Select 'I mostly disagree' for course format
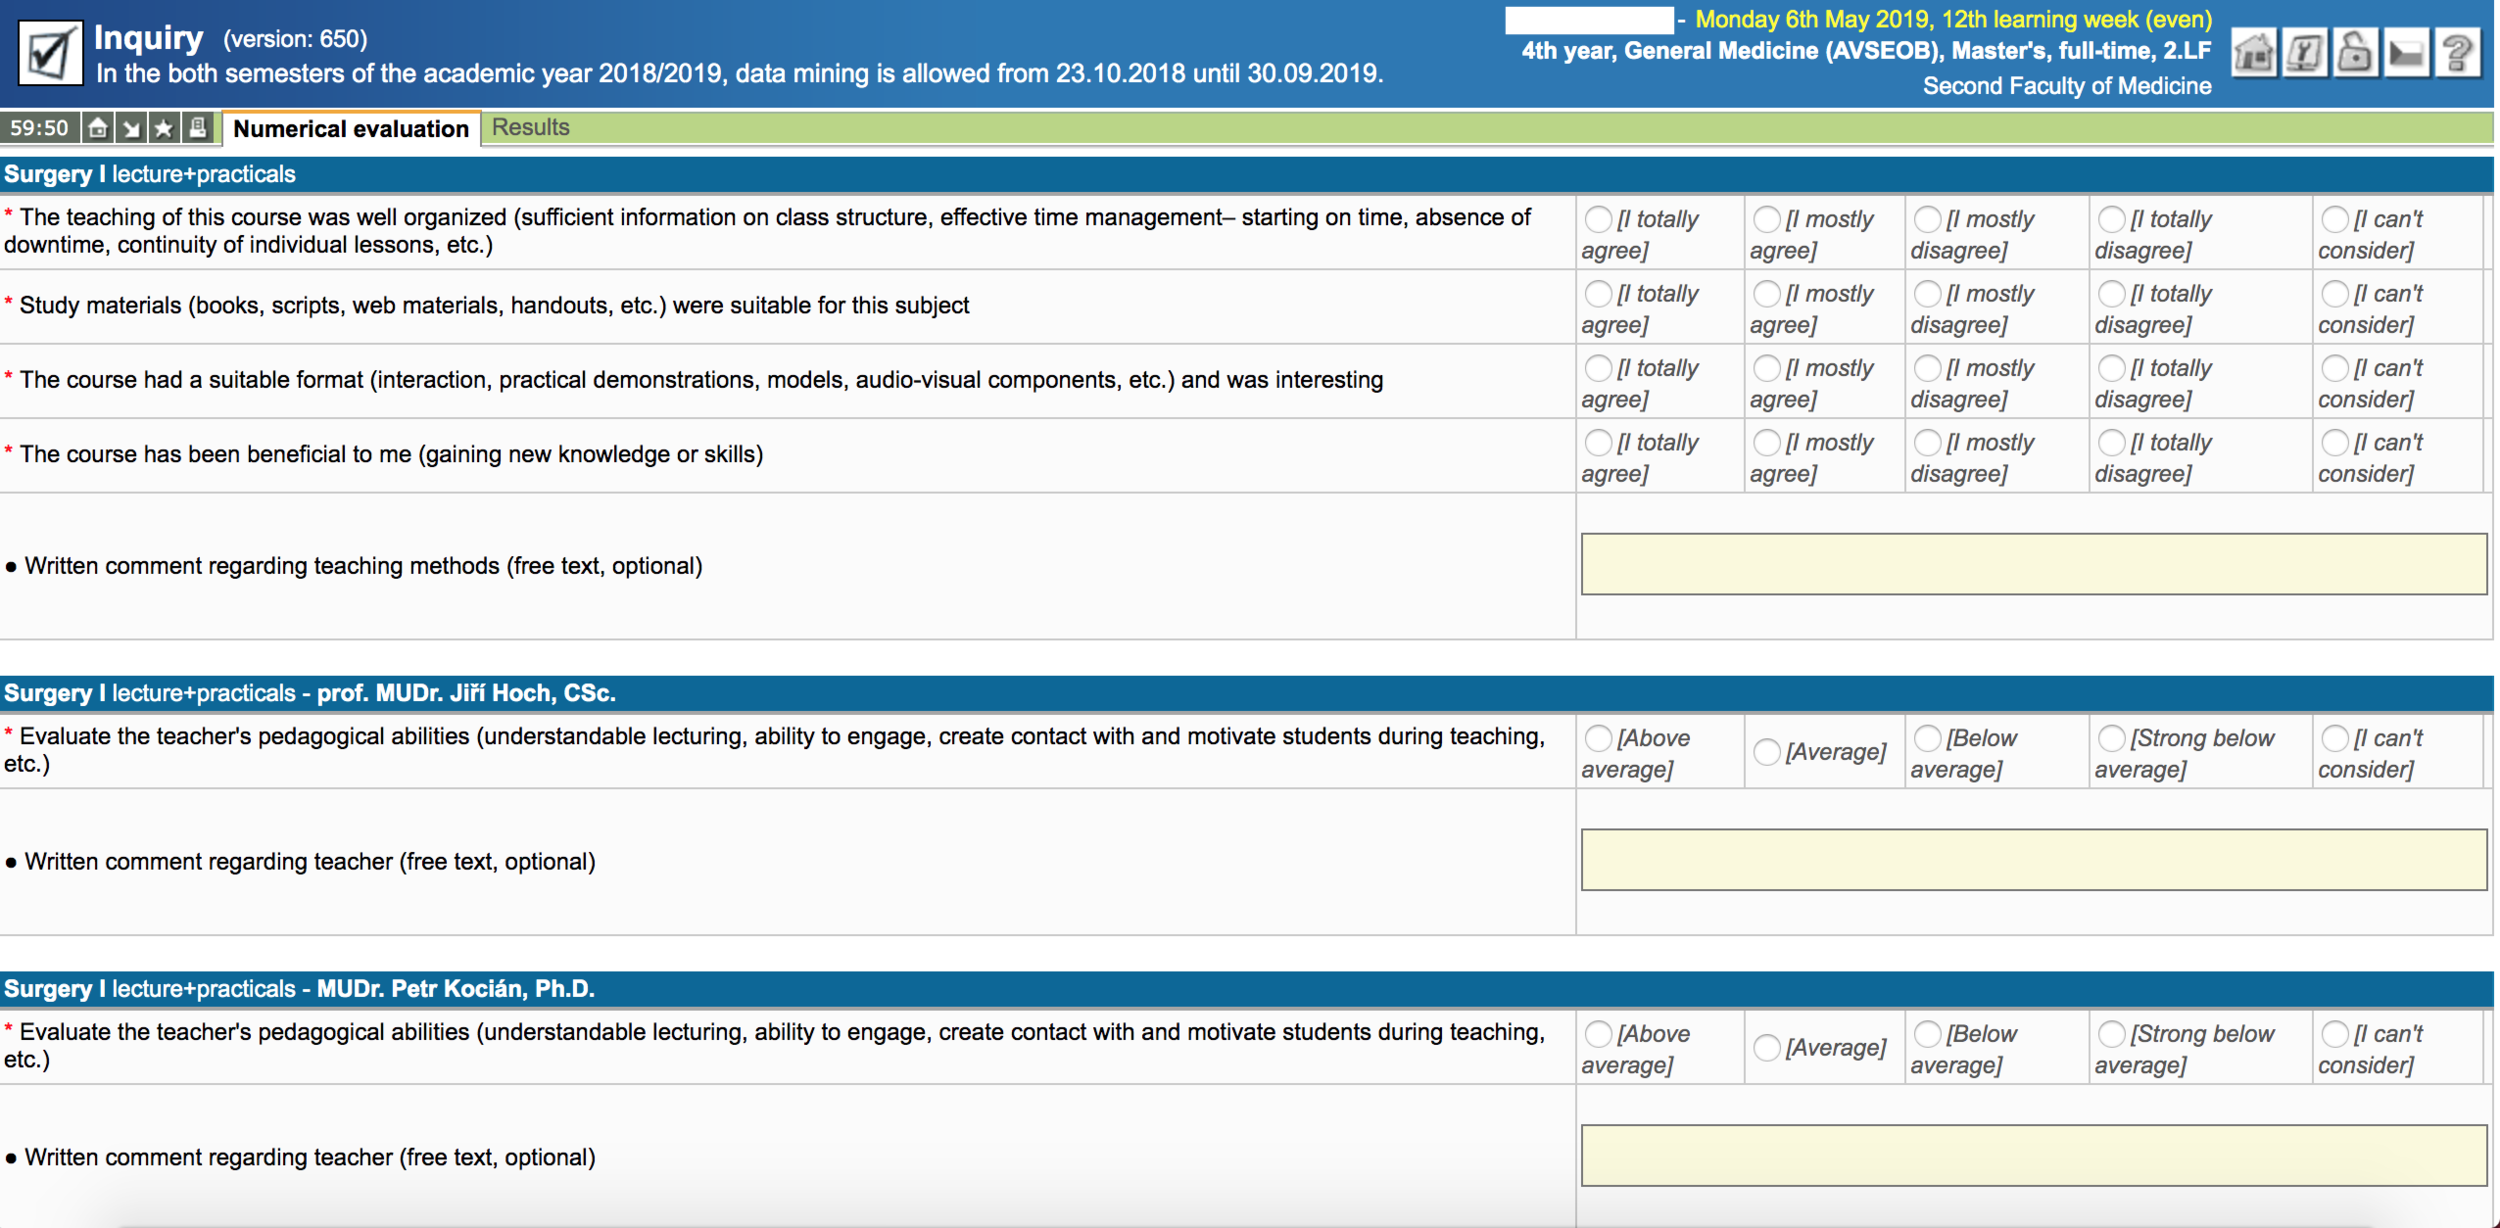The height and width of the screenshot is (1228, 2500). [x=1927, y=368]
